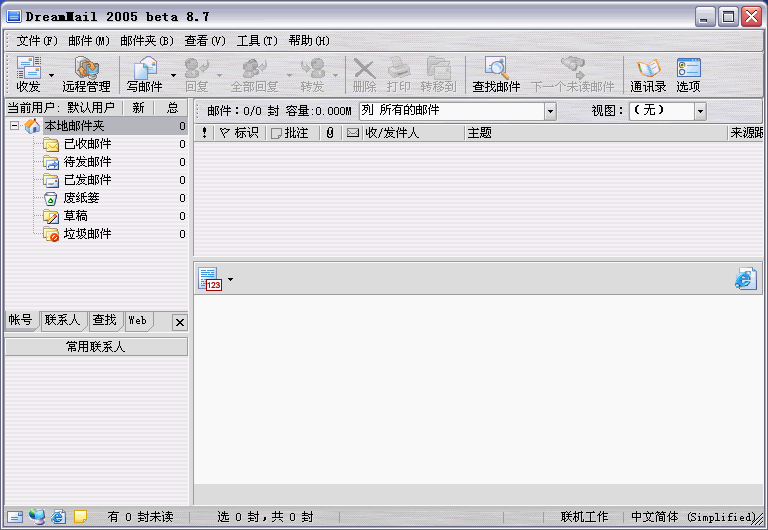Switch to the Web tab
The height and width of the screenshot is (530, 768).
pos(138,320)
